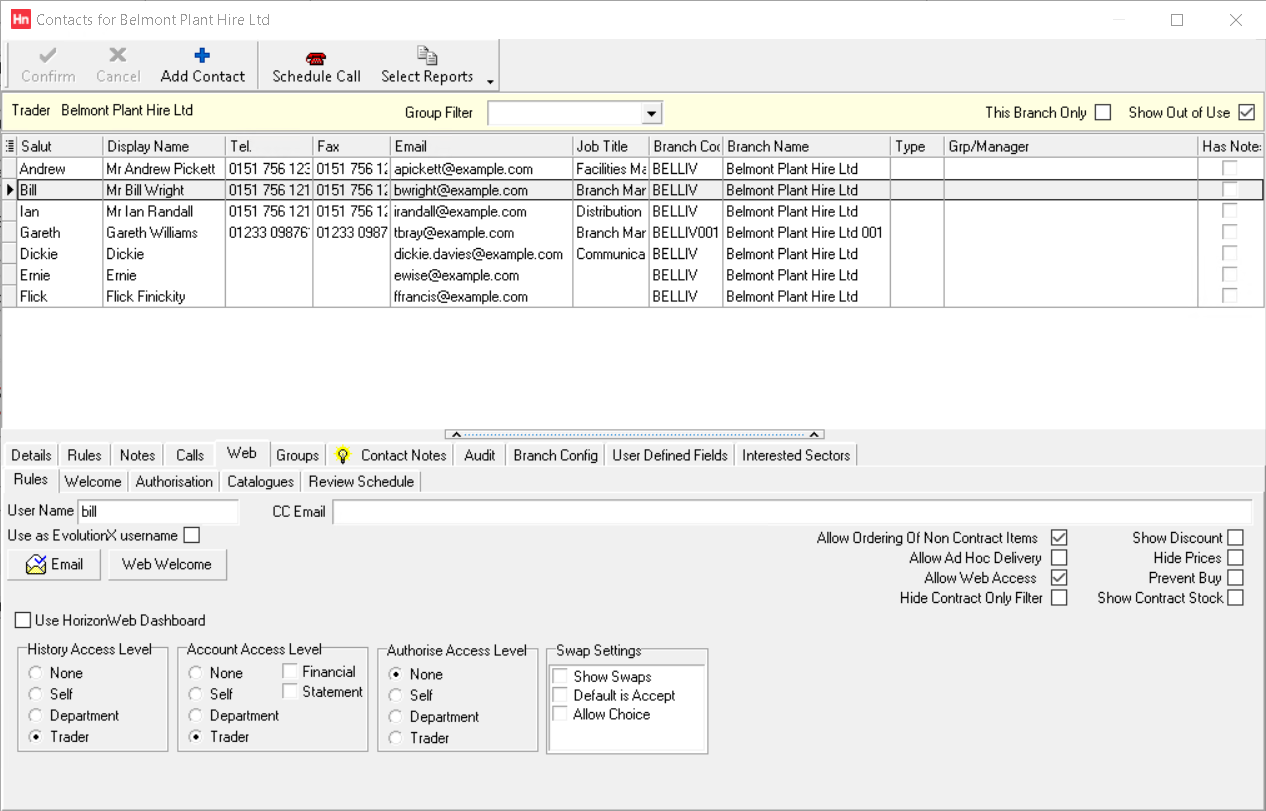Enable Hide Contract Only Filter
Viewport: 1266px width, 811px height.
[x=1059, y=598]
